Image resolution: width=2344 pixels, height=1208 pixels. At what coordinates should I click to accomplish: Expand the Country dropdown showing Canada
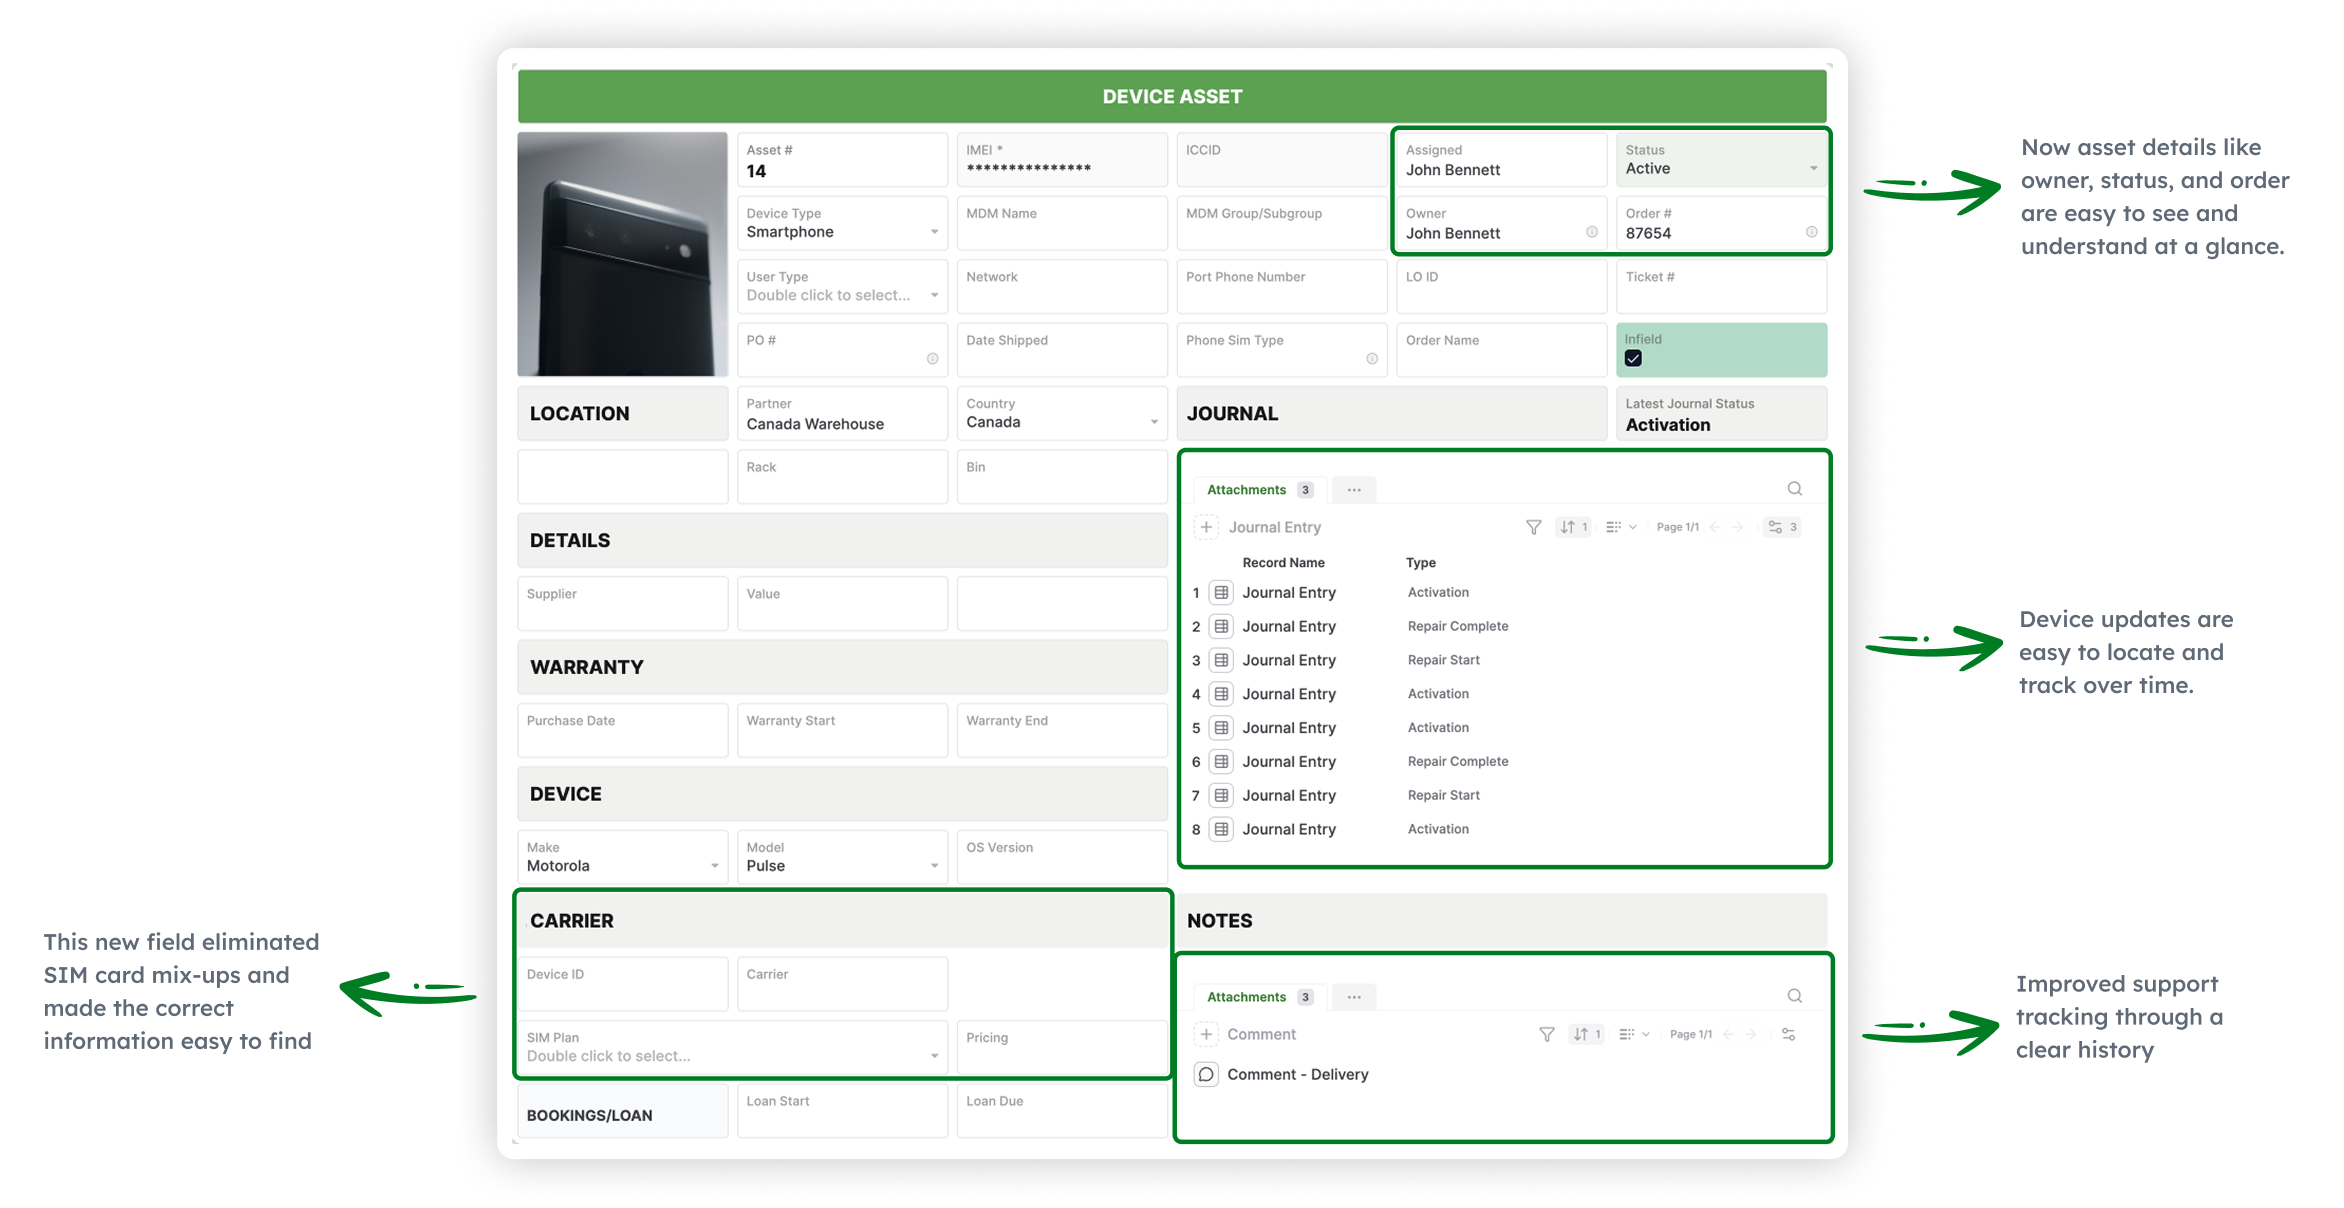pyautogui.click(x=1153, y=422)
